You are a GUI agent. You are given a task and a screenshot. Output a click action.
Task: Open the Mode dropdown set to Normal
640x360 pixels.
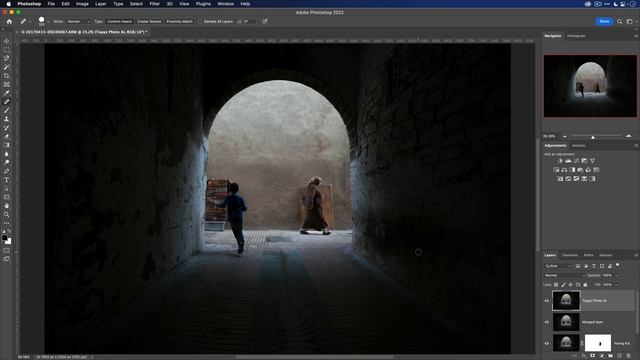coord(78,21)
